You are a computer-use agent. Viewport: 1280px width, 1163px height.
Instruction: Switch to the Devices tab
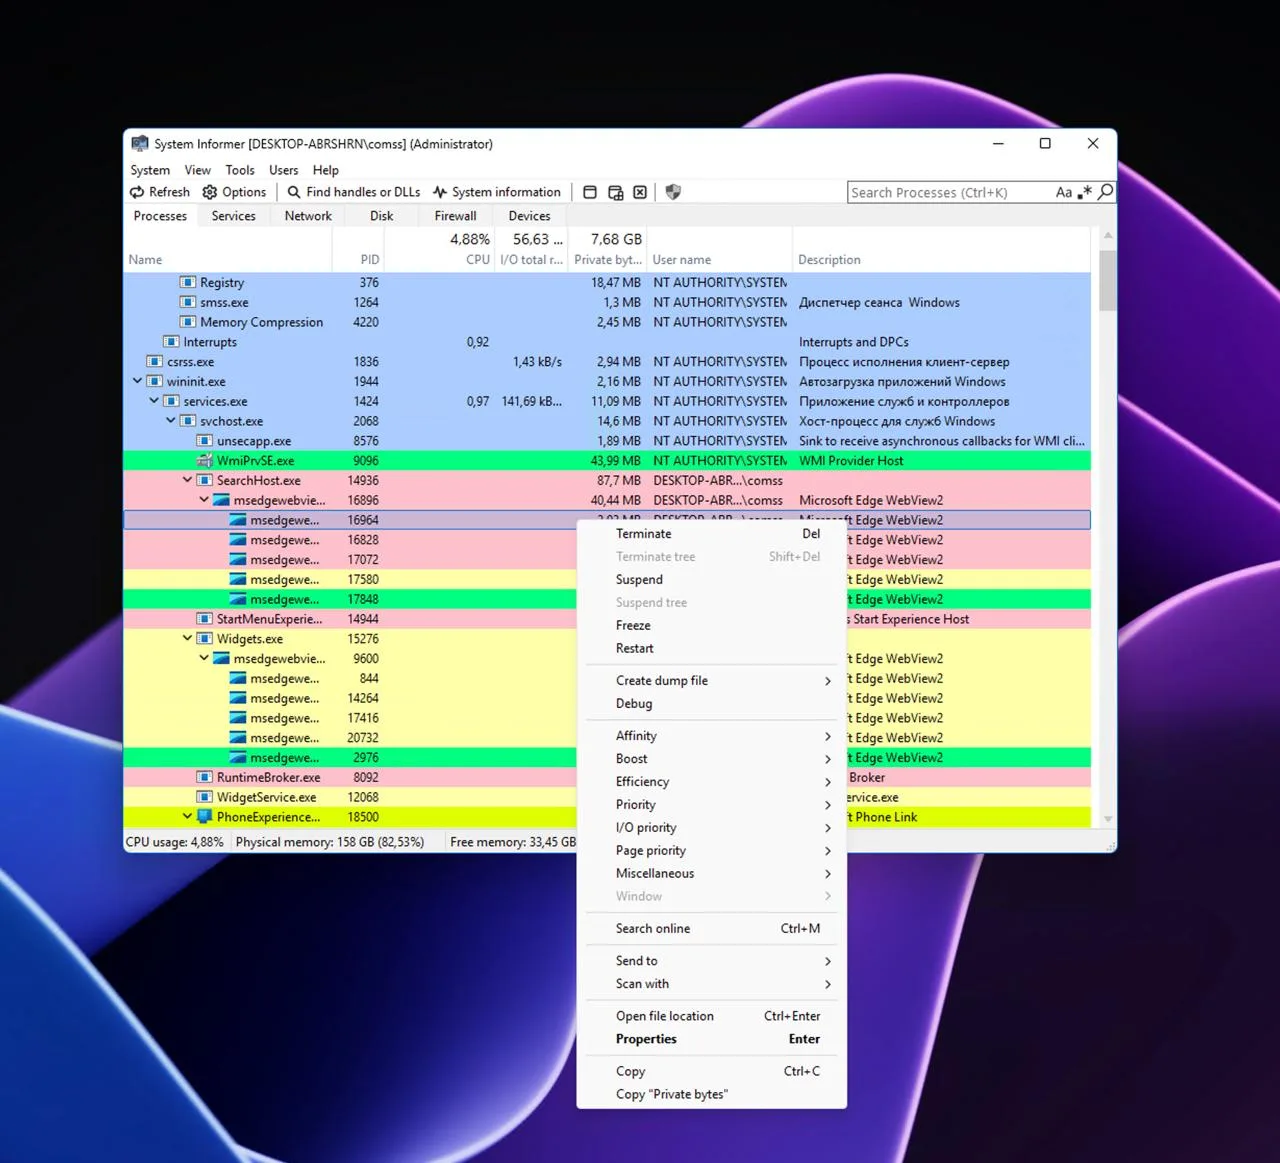[x=530, y=216]
